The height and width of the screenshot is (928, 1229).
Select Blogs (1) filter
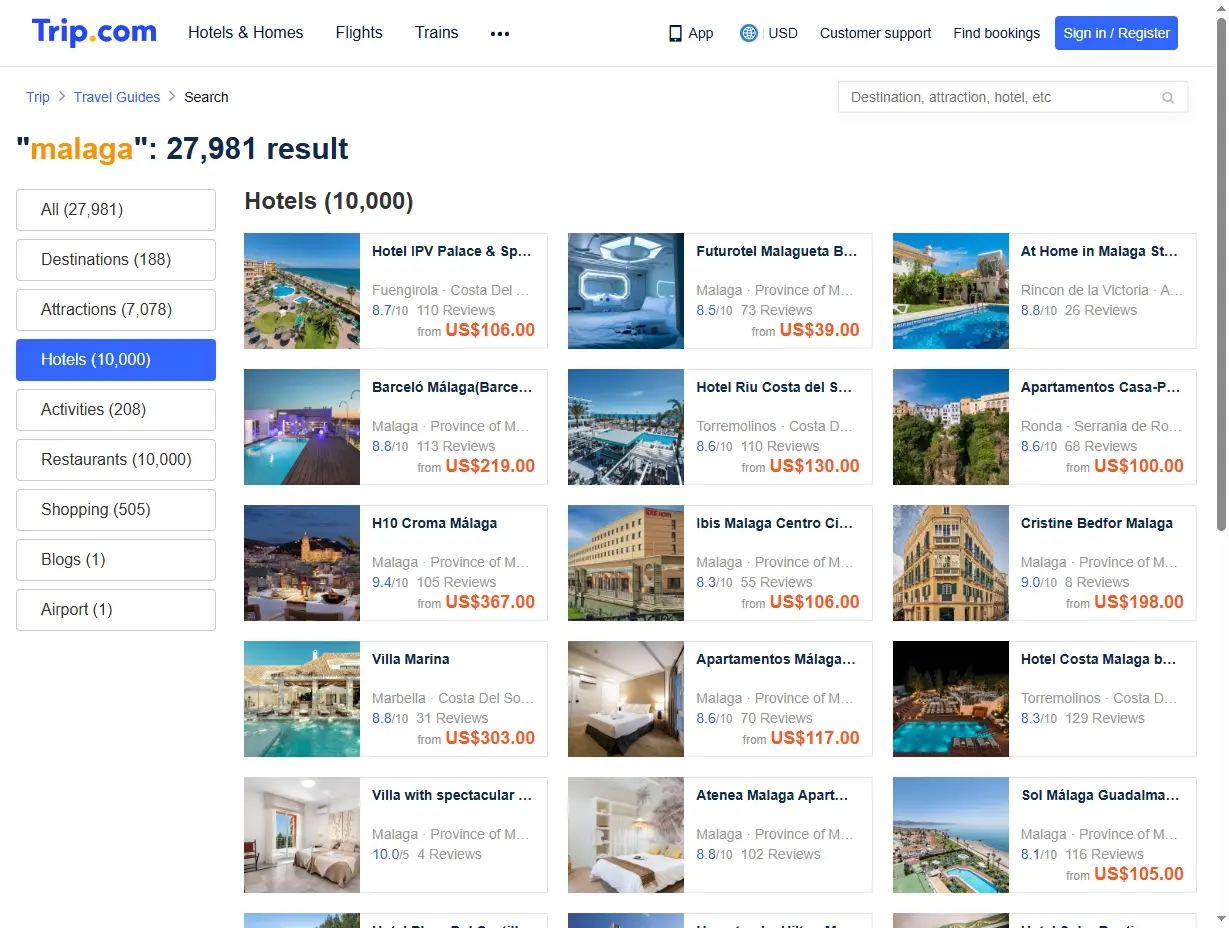coord(116,560)
